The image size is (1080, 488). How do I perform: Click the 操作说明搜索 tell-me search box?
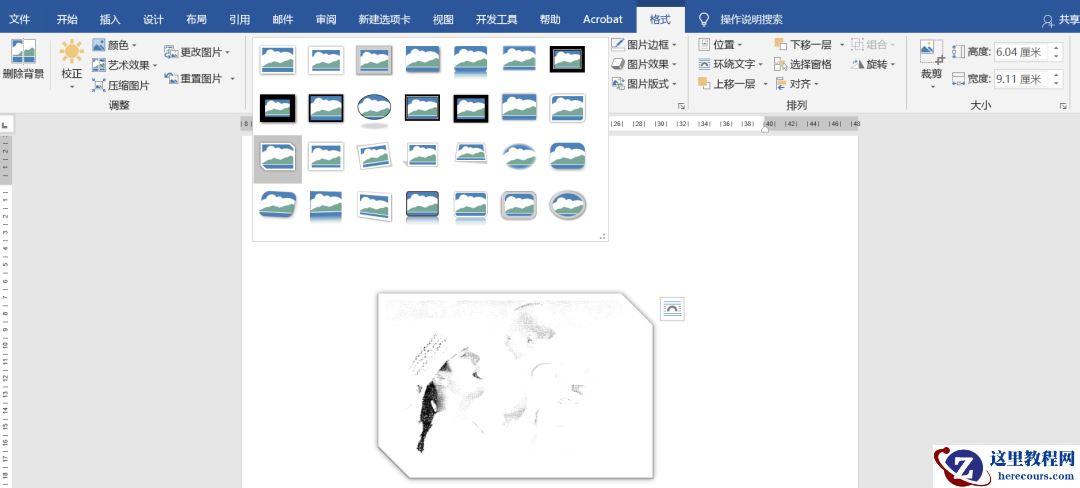[751, 19]
